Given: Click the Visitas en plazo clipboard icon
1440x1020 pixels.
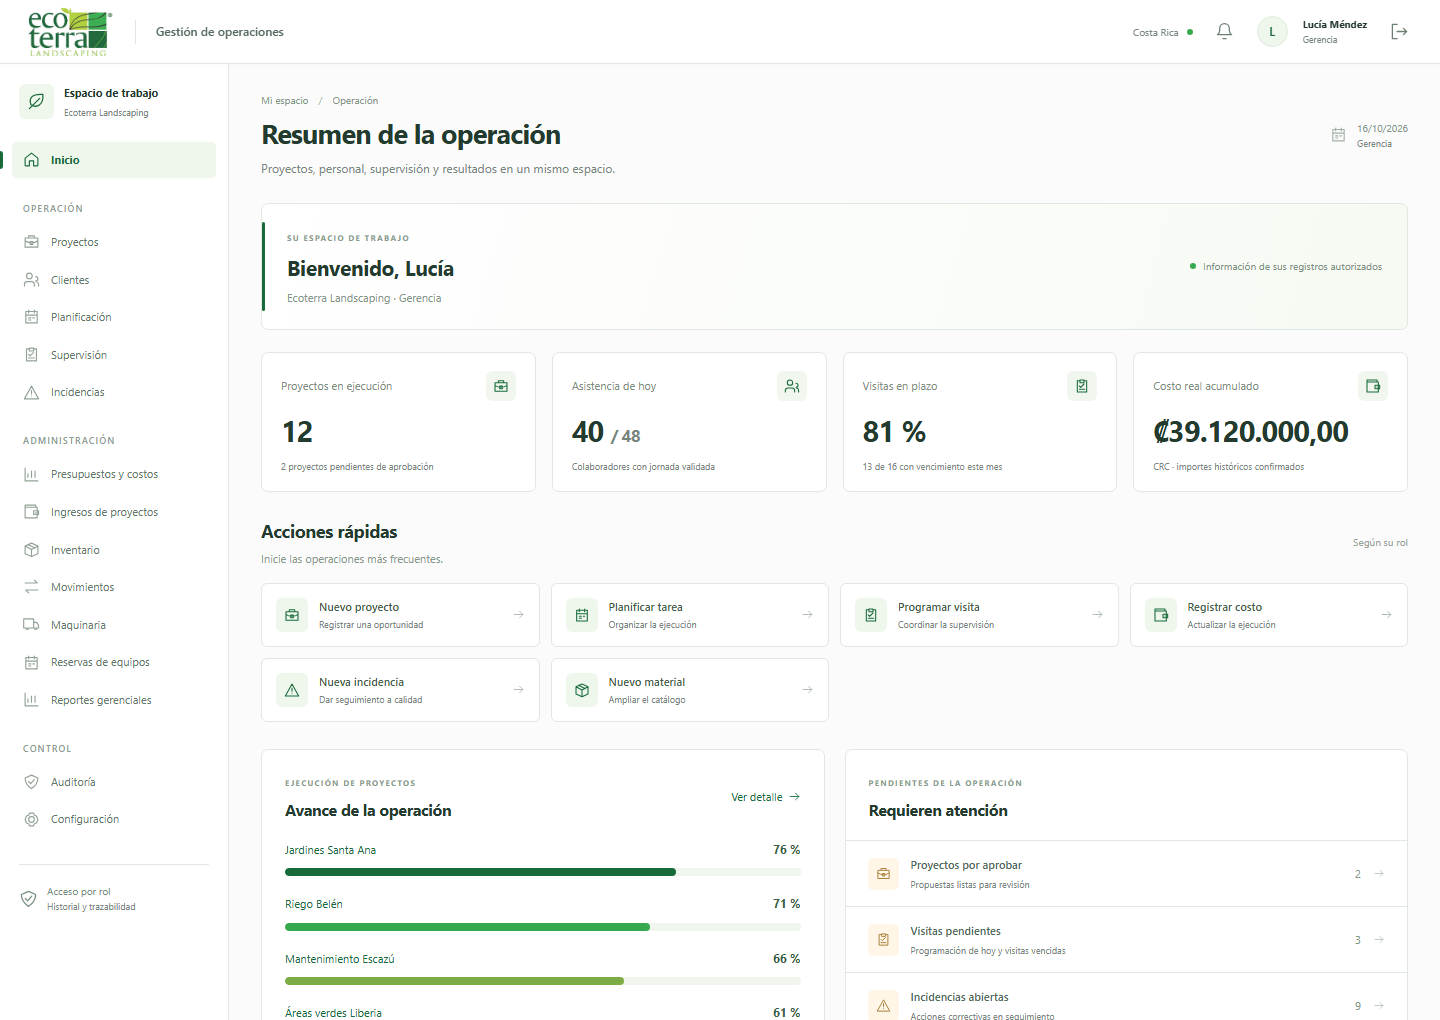Looking at the screenshot, I should point(1082,386).
